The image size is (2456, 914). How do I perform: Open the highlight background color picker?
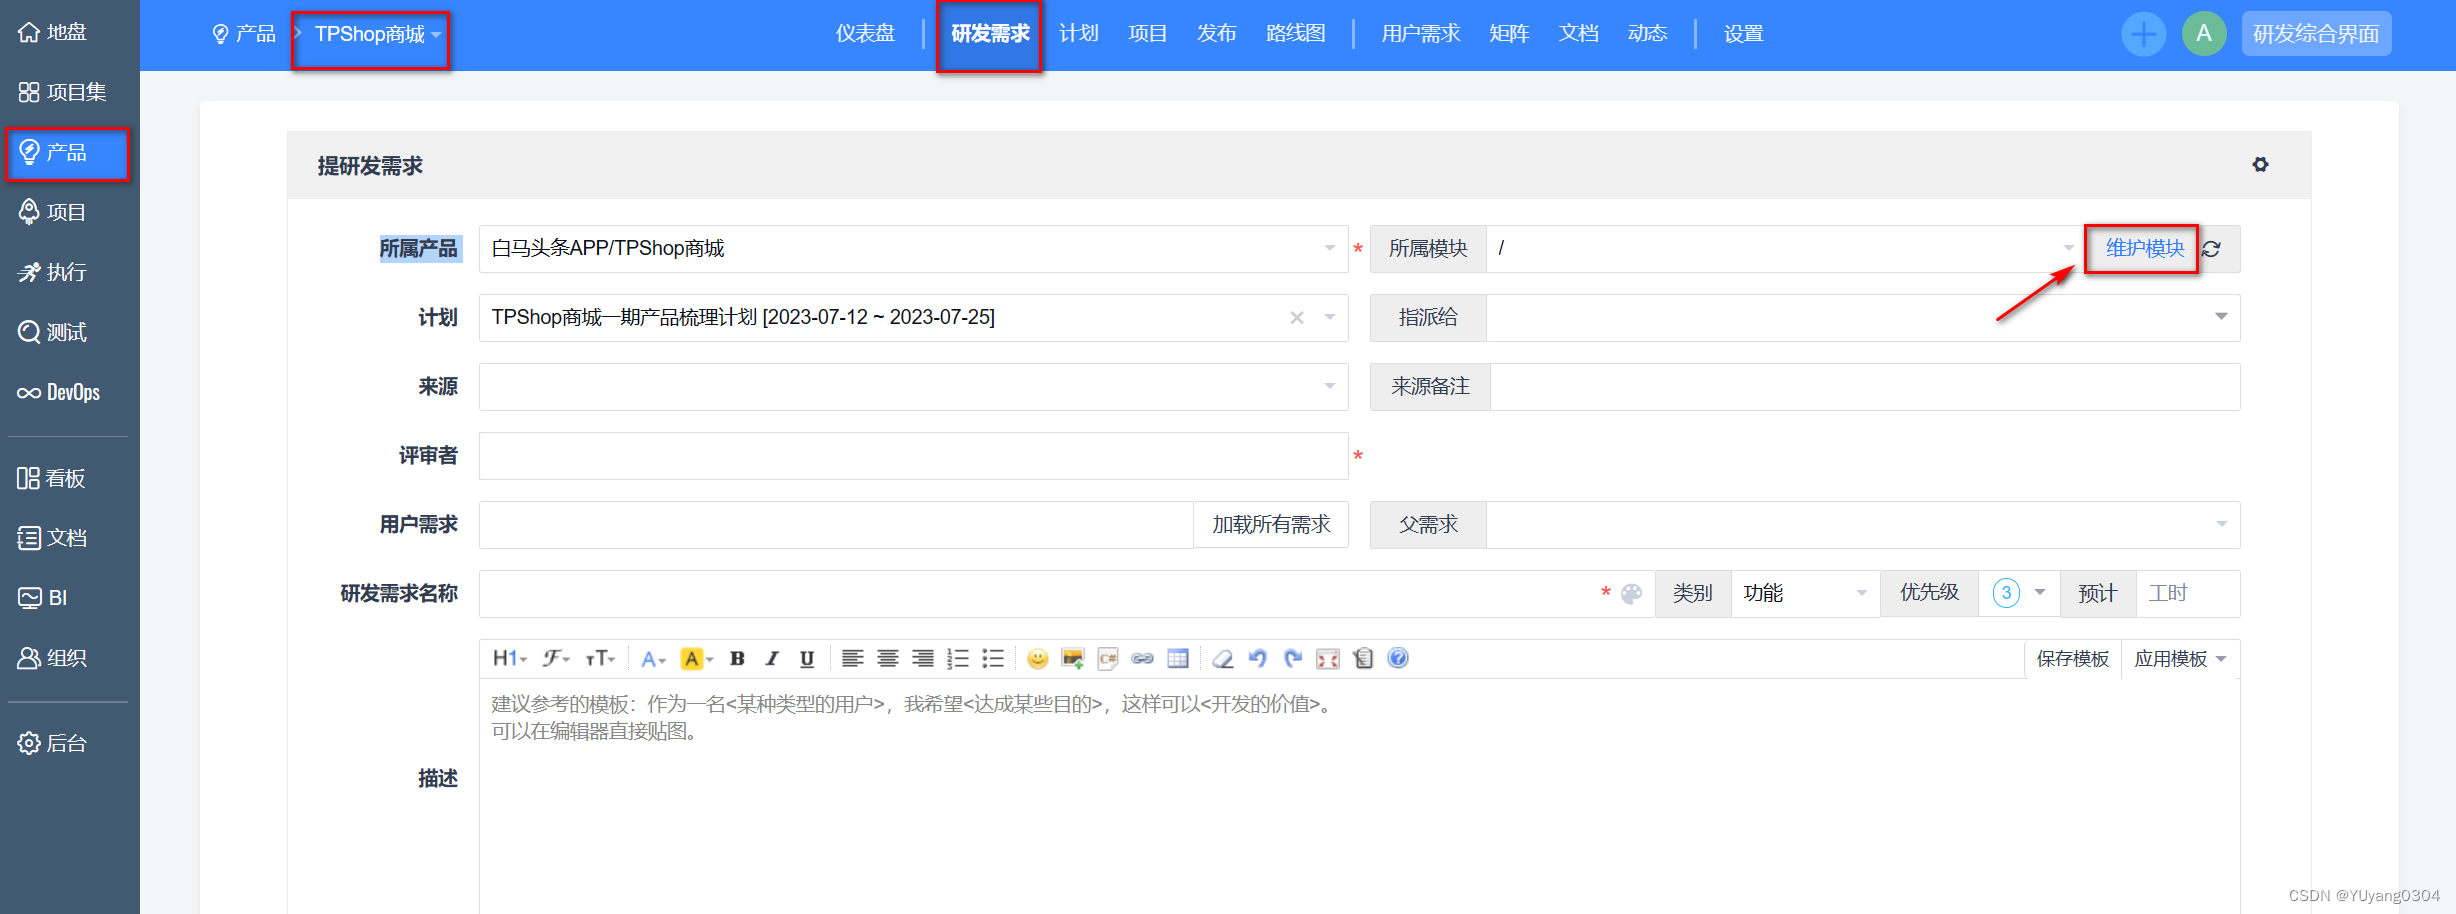click(x=697, y=658)
